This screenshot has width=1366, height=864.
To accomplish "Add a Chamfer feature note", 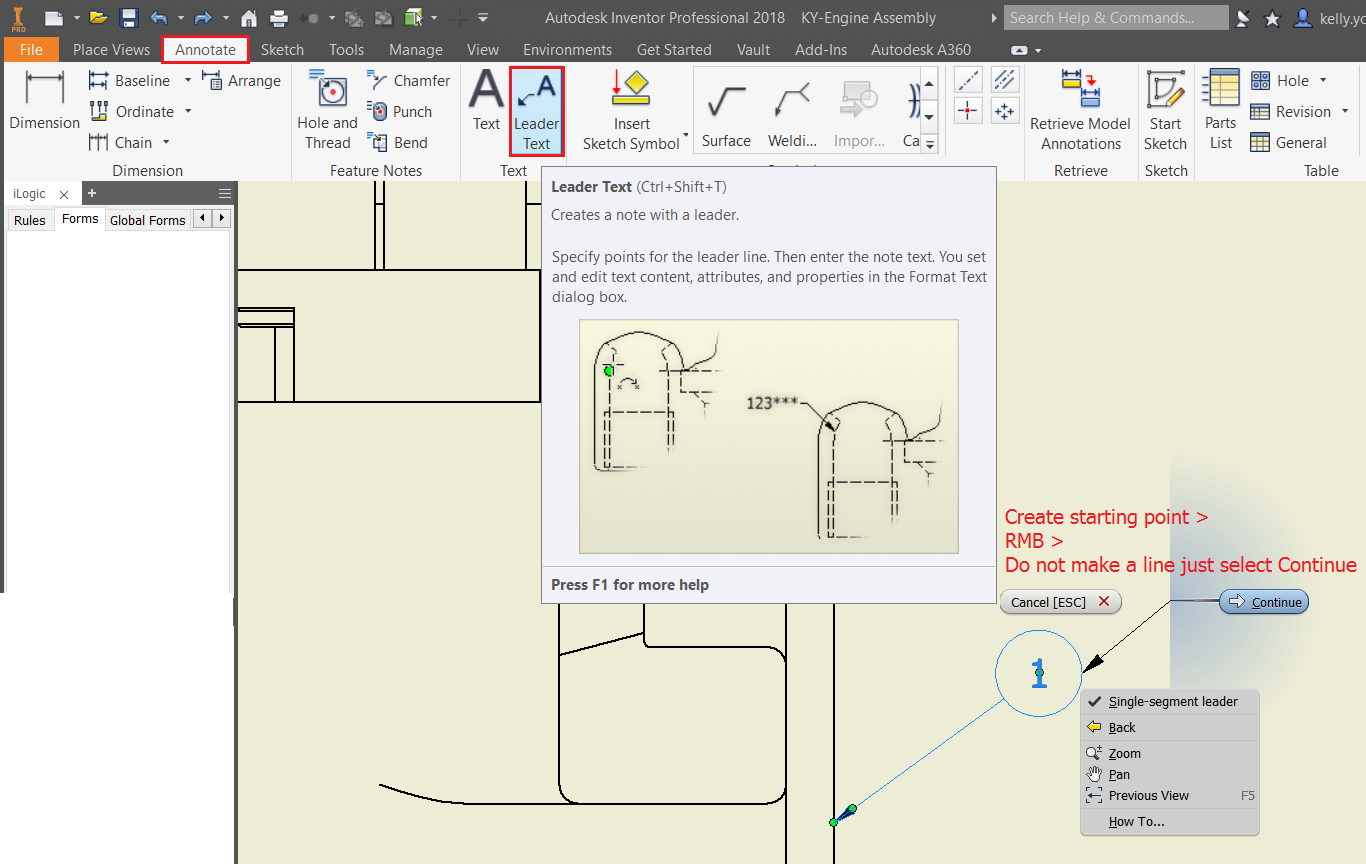I will [408, 80].
